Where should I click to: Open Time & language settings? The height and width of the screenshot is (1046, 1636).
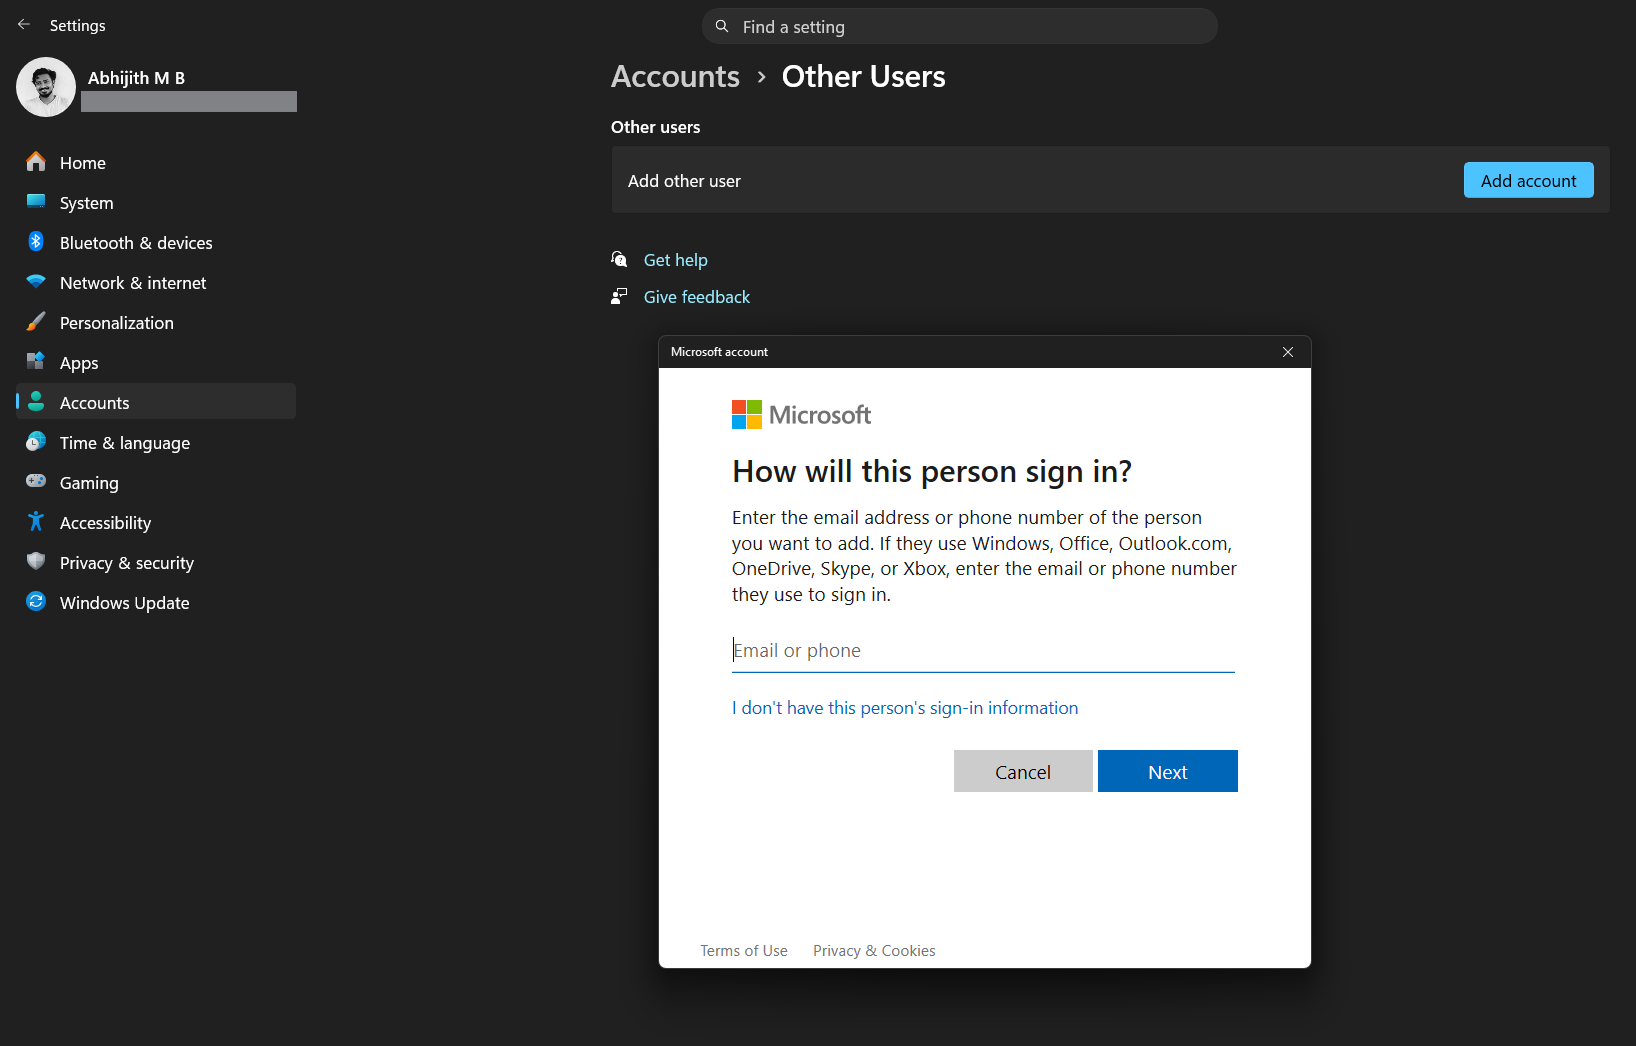(x=124, y=442)
